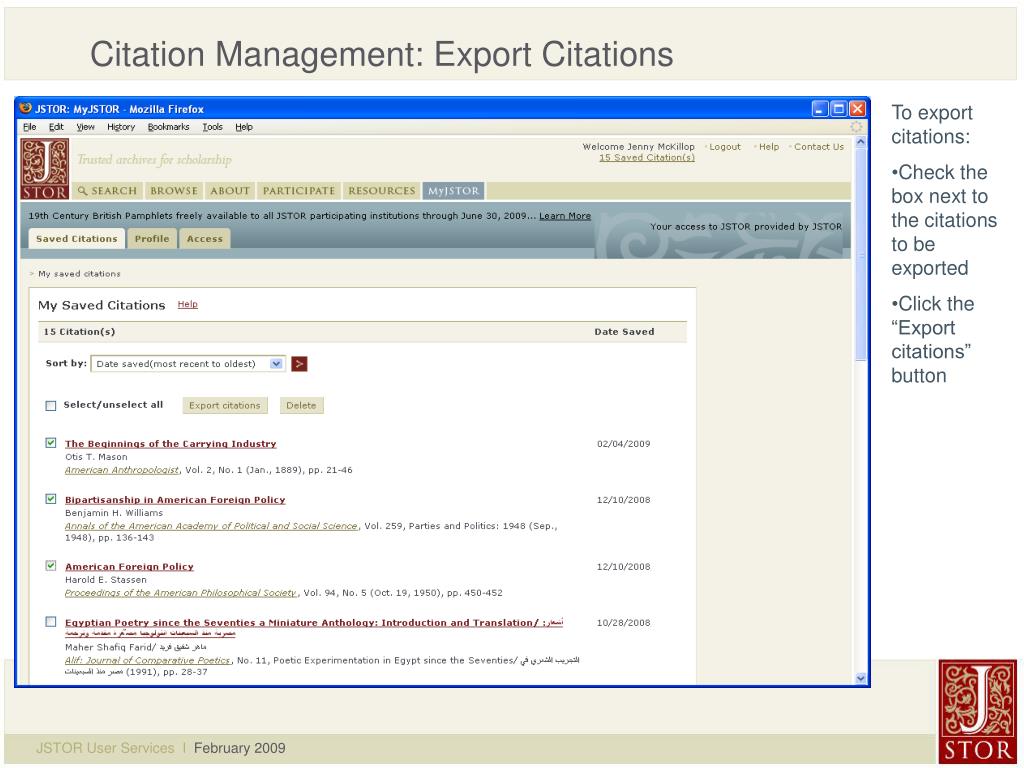Open Bipartisanship in American Foreign Policy article

[175, 500]
